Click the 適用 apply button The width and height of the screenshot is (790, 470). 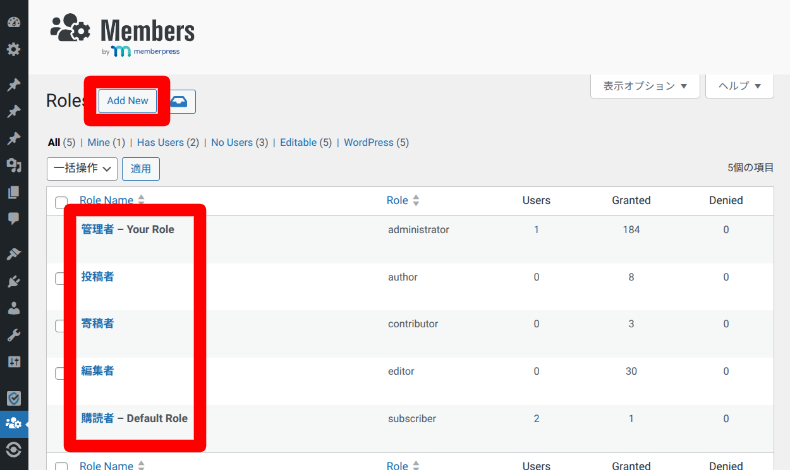141,169
